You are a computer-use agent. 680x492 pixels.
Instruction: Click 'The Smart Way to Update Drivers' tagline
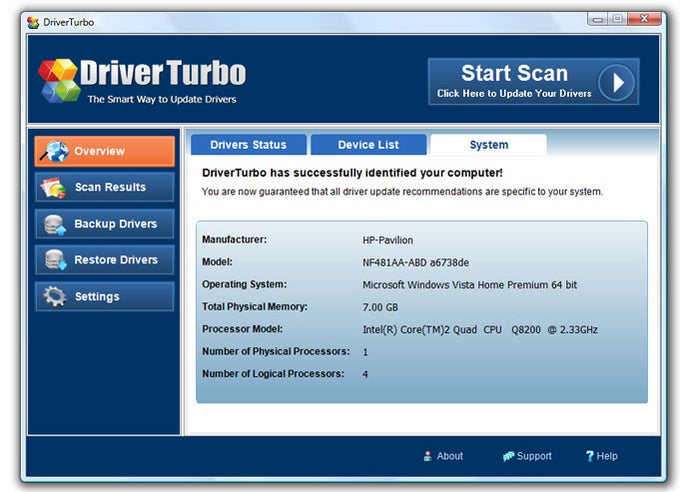point(162,99)
